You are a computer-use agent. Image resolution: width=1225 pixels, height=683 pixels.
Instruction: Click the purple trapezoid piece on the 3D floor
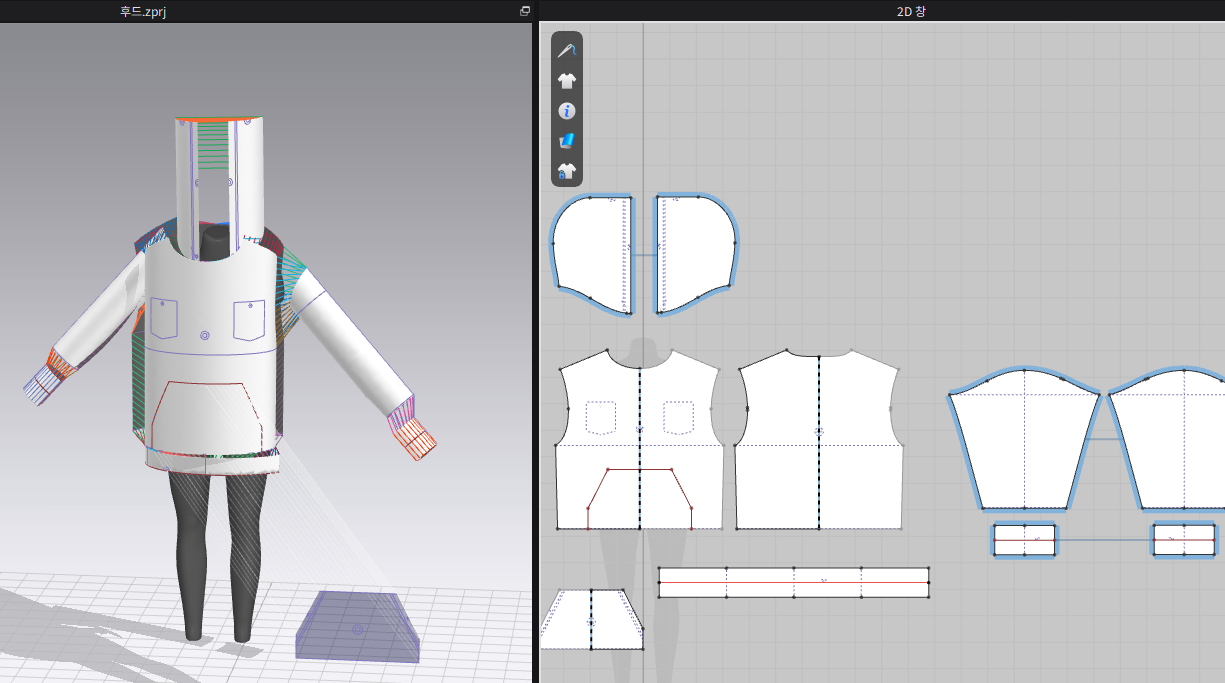pos(357,628)
